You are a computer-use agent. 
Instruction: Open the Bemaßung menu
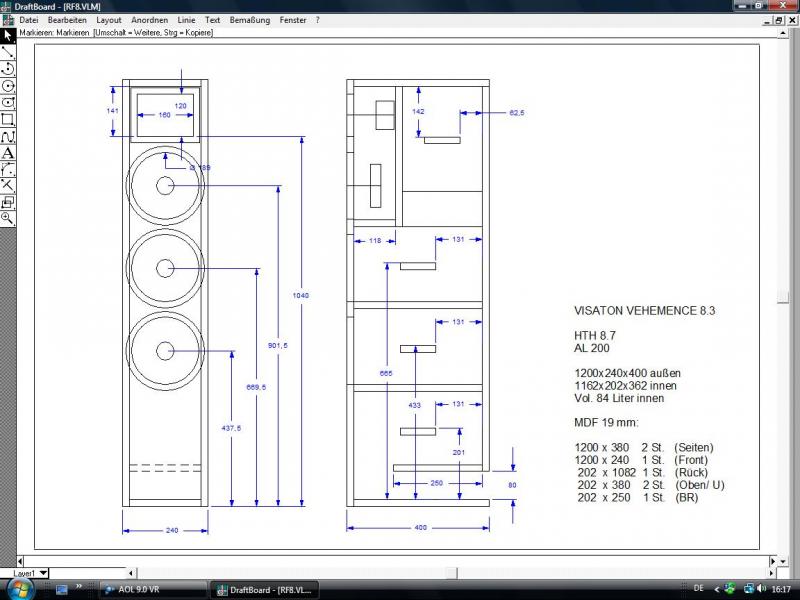click(250, 20)
